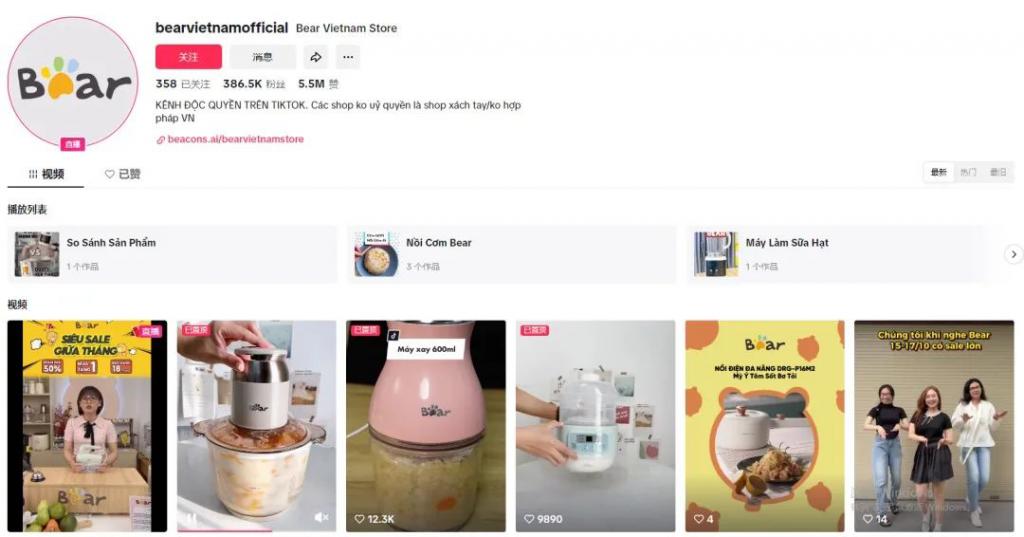Select the 热门 sort option
The height and width of the screenshot is (537, 1024).
968,172
